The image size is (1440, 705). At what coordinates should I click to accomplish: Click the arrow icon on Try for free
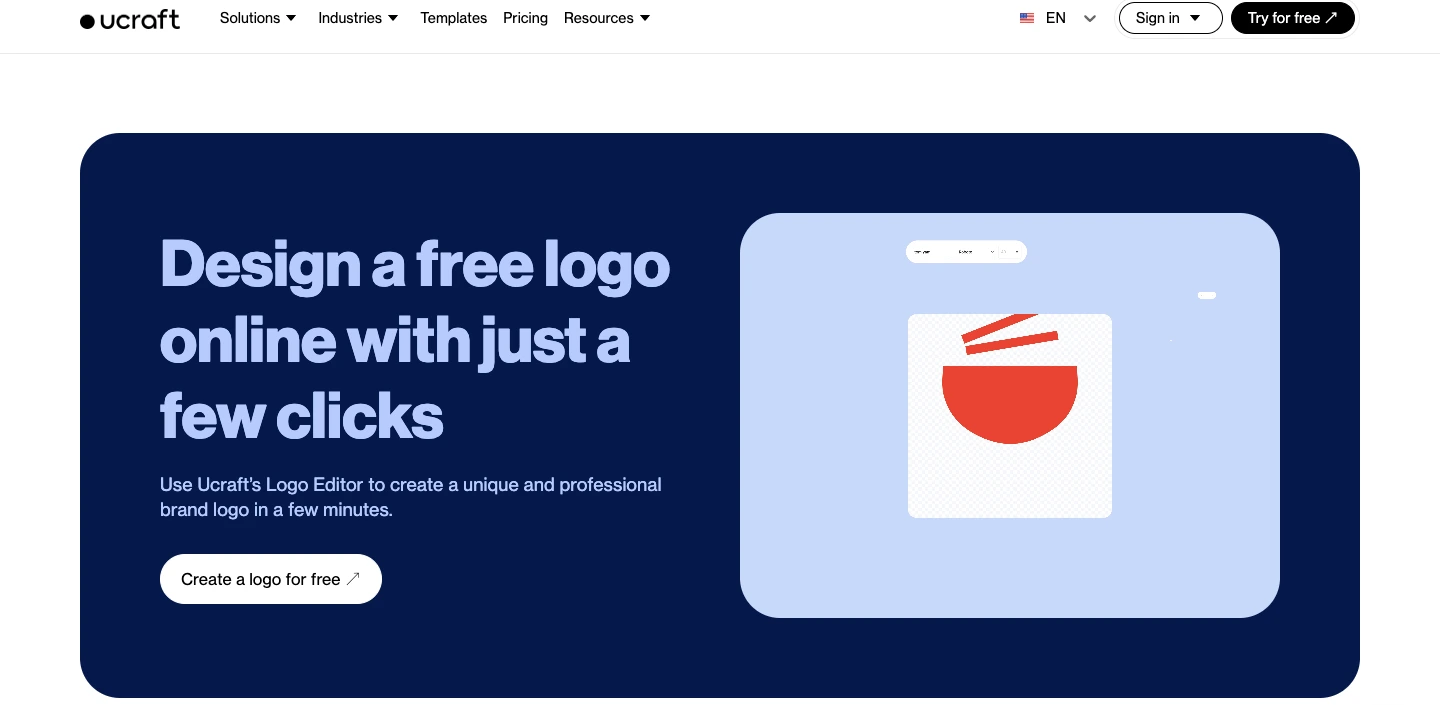(x=1331, y=18)
